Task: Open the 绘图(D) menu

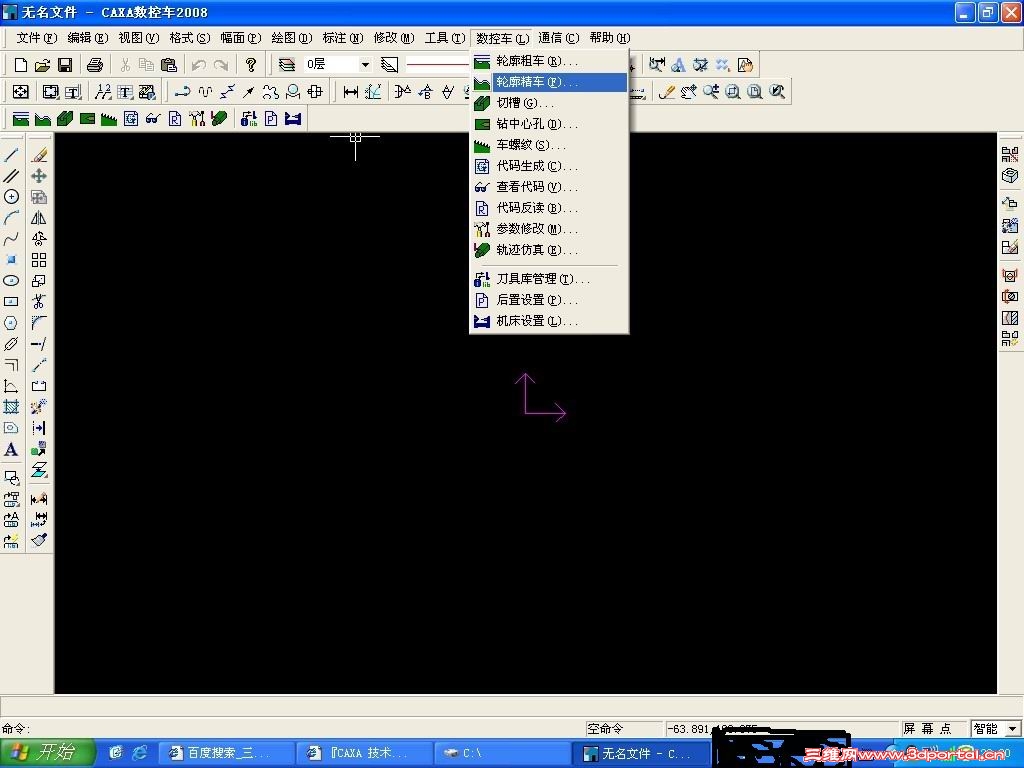Action: tap(291, 38)
